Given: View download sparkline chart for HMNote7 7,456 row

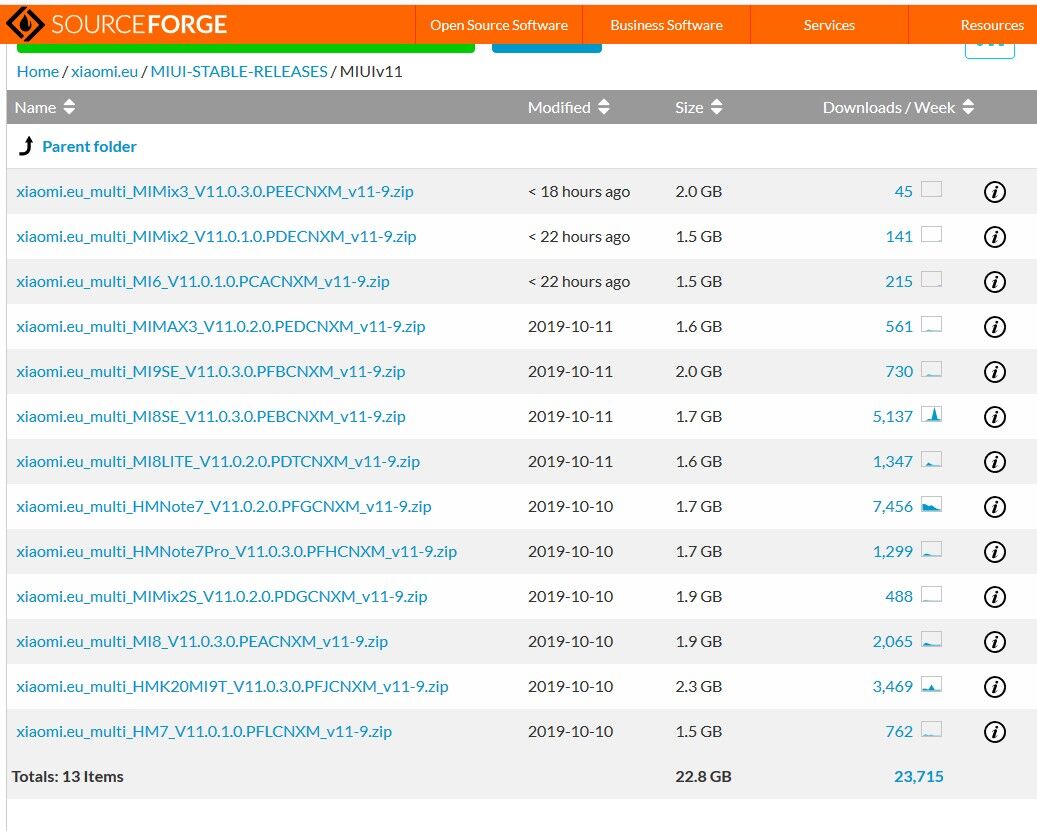Looking at the screenshot, I should 931,504.
